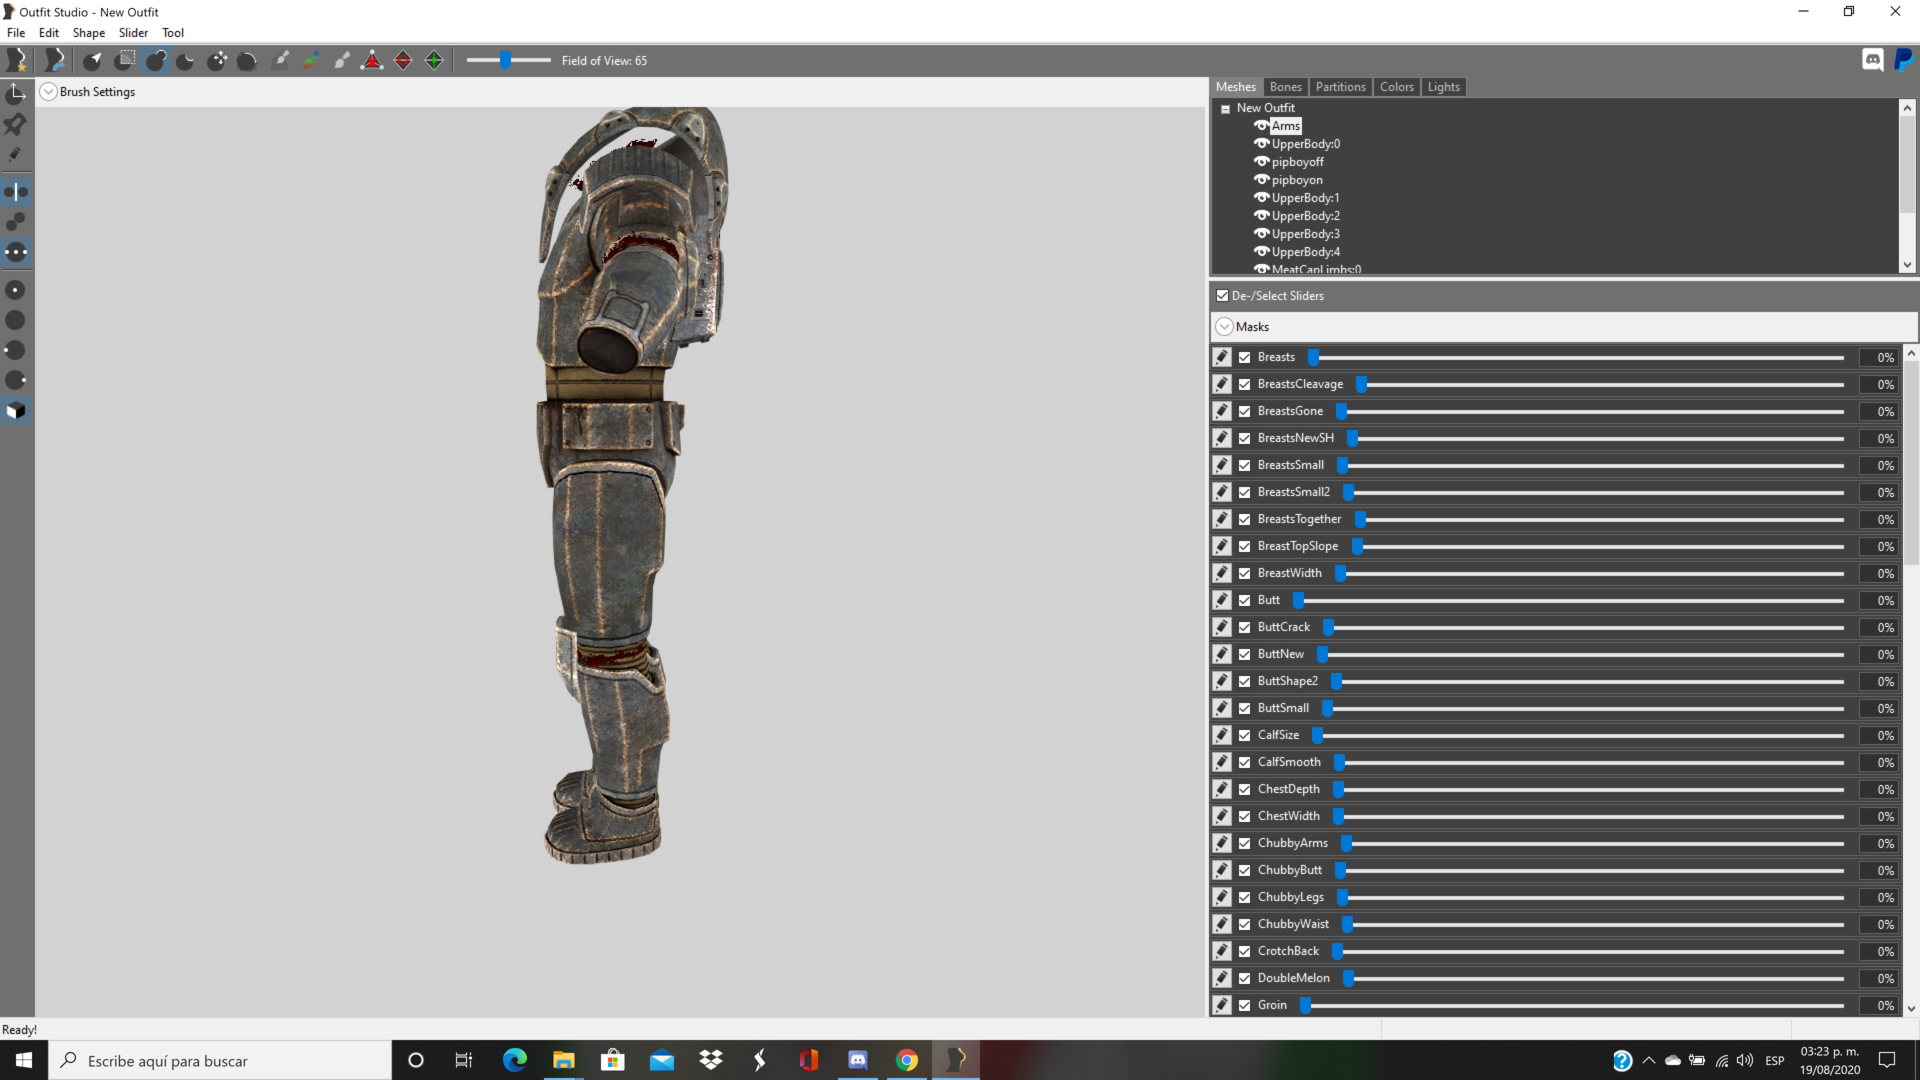Viewport: 1920px width, 1080px height.
Task: Select the Weight paint brush icon
Action: 280,61
